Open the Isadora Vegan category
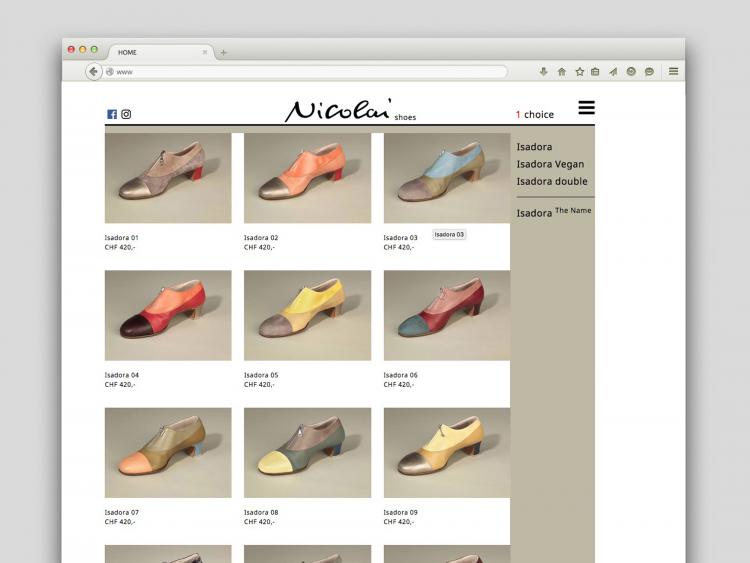 click(550, 164)
